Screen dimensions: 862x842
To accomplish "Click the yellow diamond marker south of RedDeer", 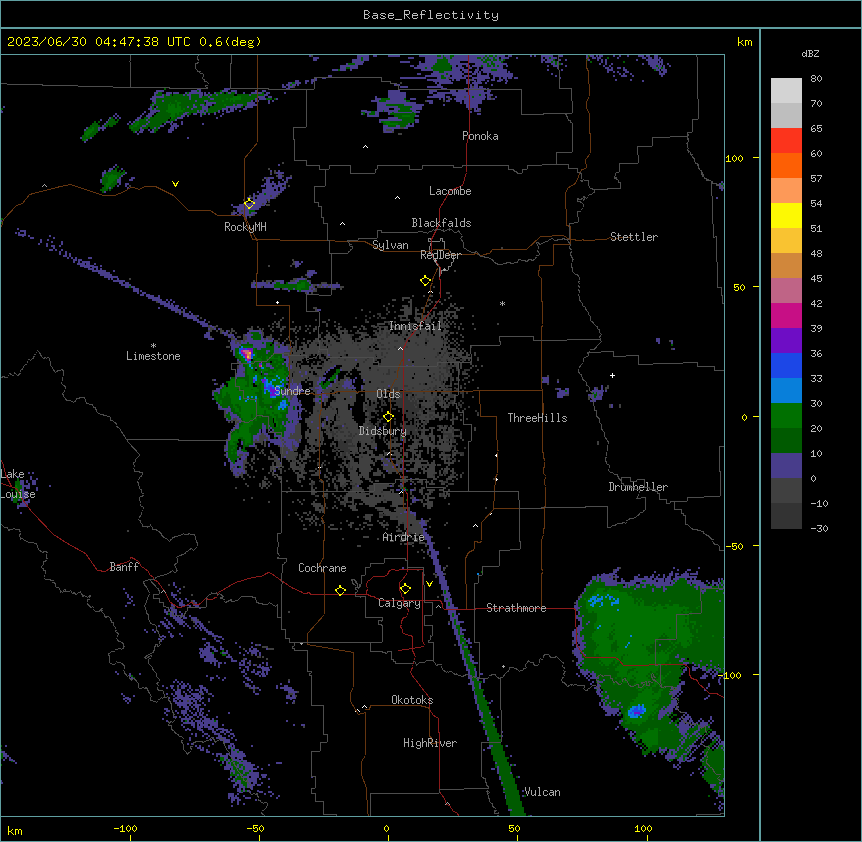I will click(425, 280).
